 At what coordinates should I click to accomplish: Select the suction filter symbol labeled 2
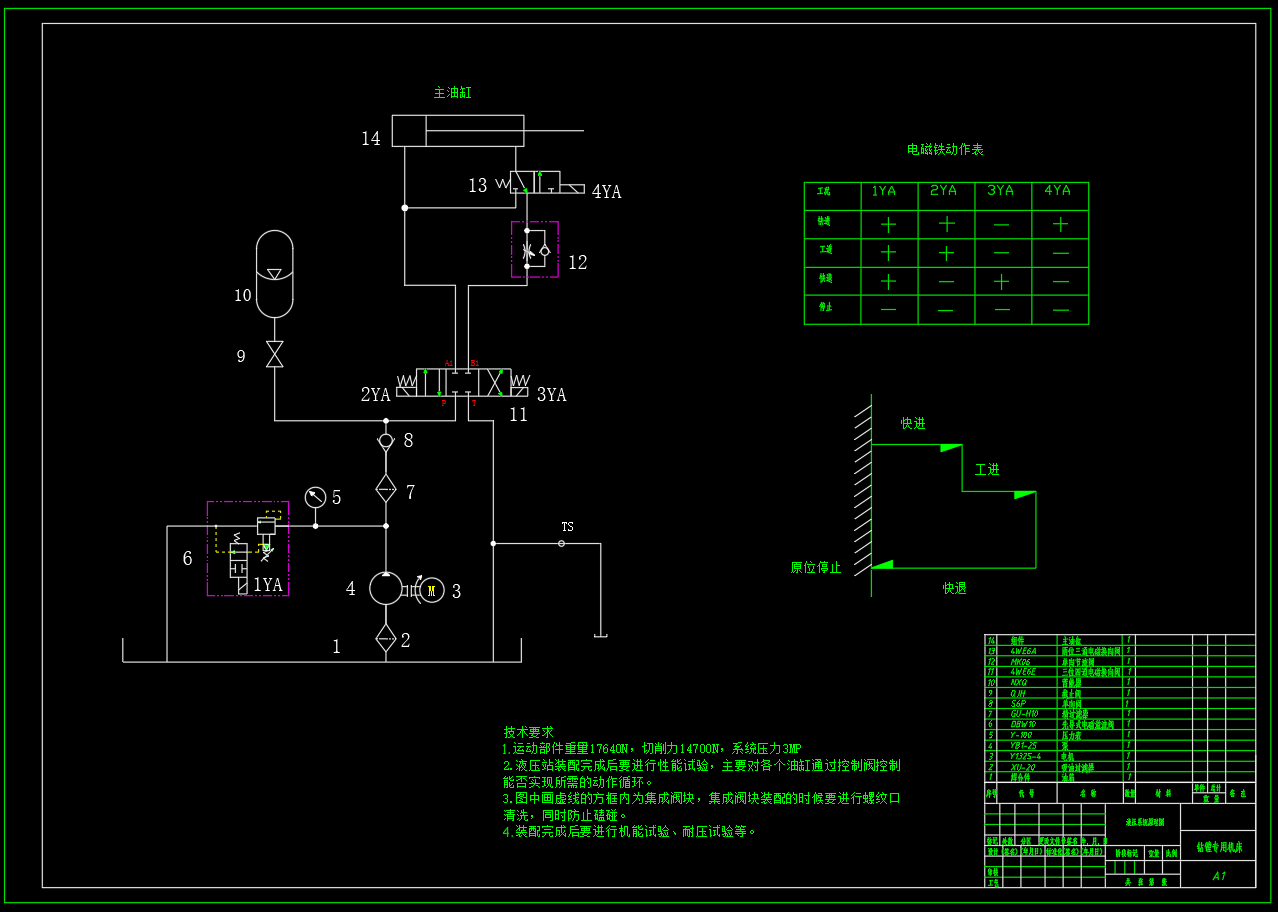point(386,638)
